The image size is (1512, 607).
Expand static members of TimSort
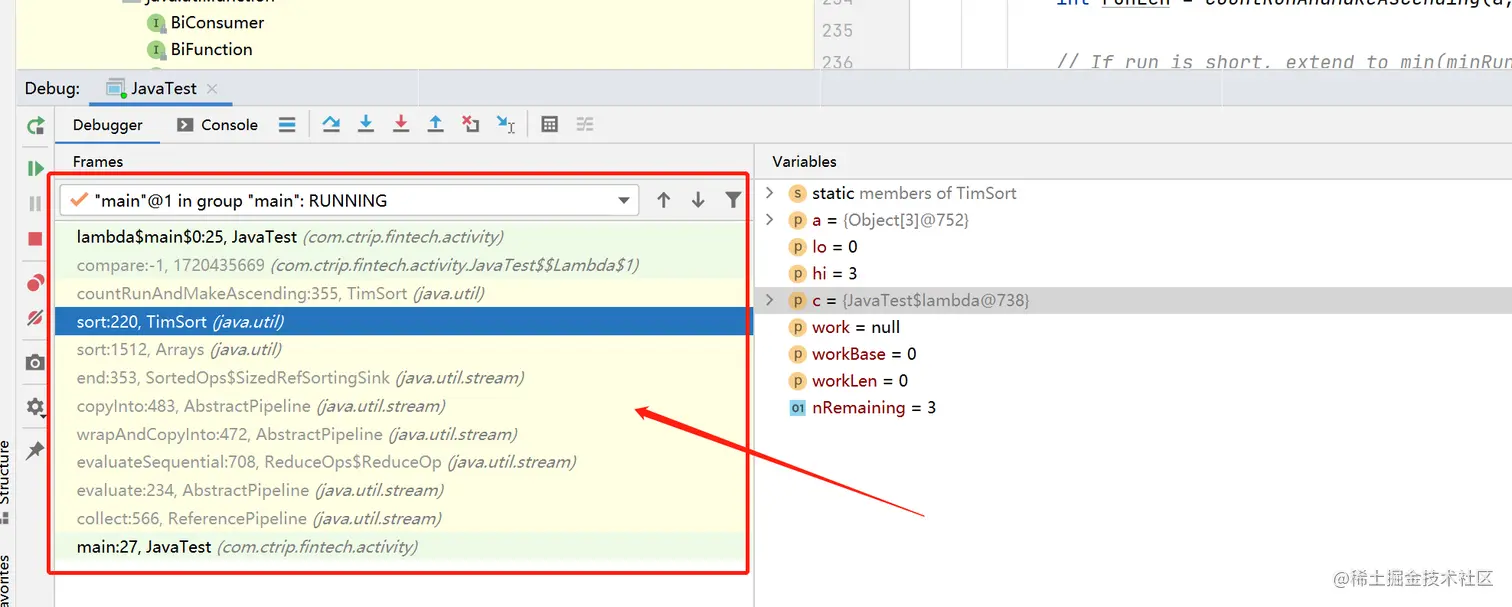769,193
